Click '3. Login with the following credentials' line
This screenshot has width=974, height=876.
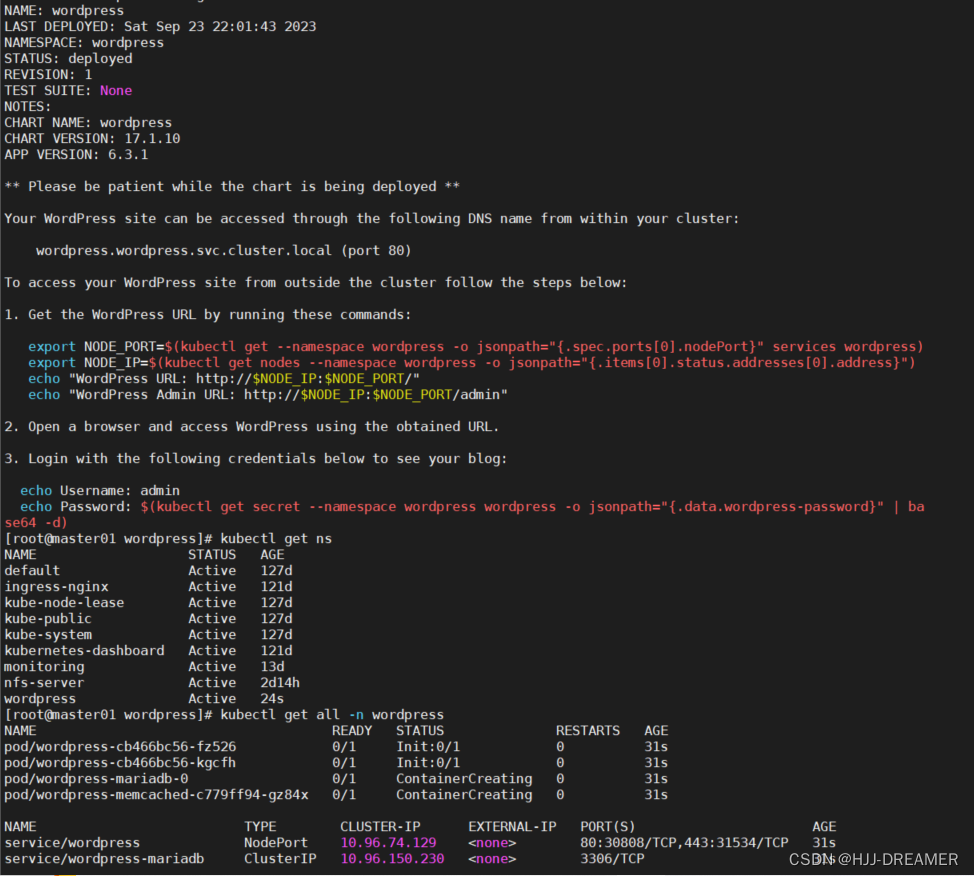[256, 459]
